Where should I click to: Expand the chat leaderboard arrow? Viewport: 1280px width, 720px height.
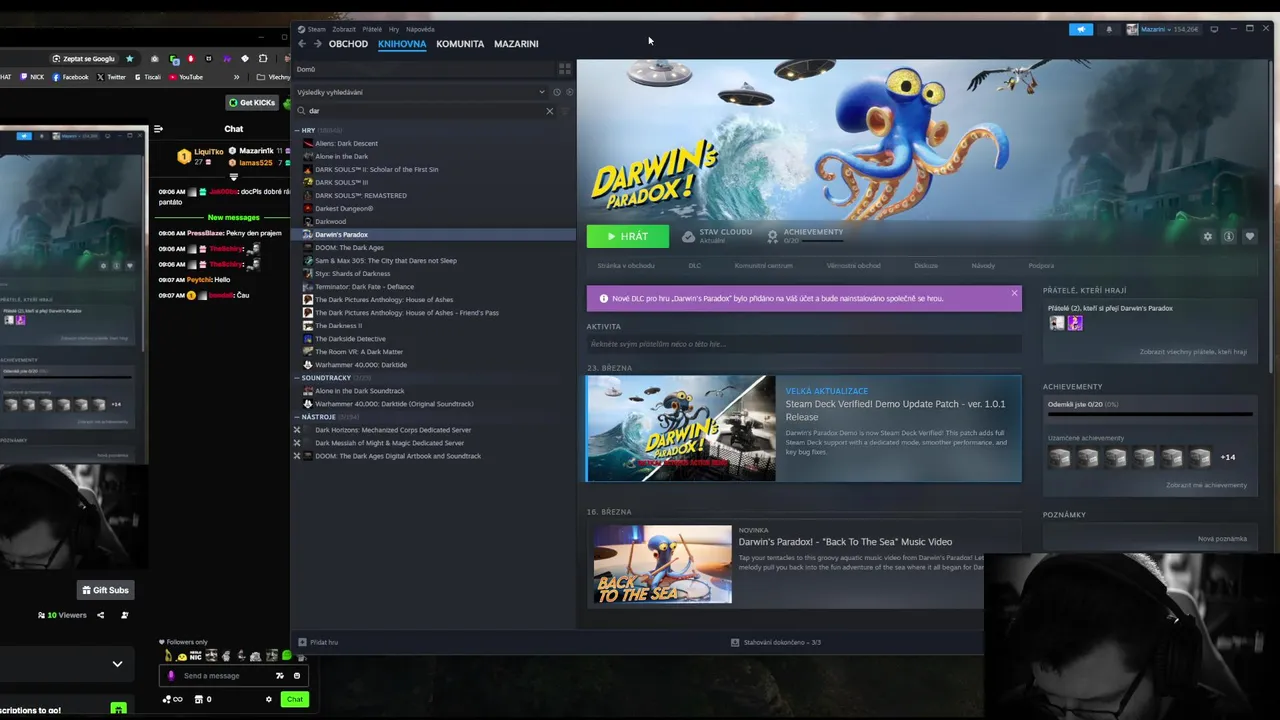coord(234,177)
